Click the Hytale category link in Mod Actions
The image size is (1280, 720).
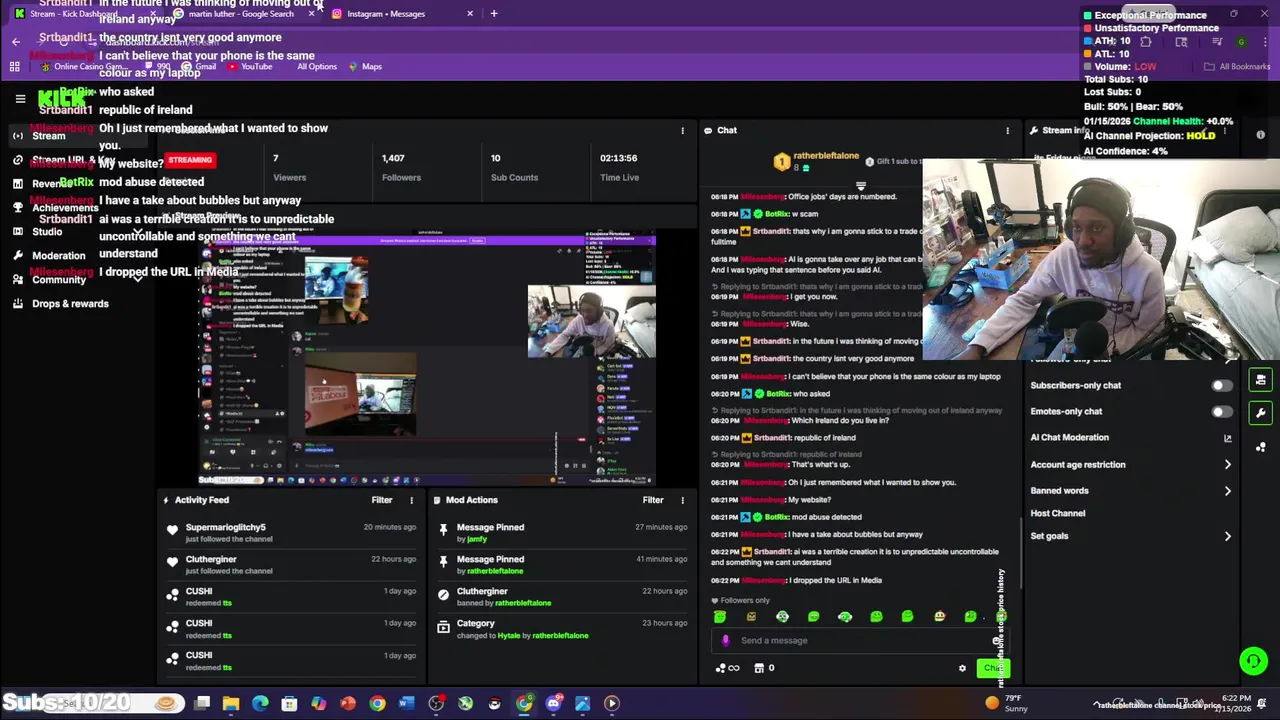(x=508, y=635)
